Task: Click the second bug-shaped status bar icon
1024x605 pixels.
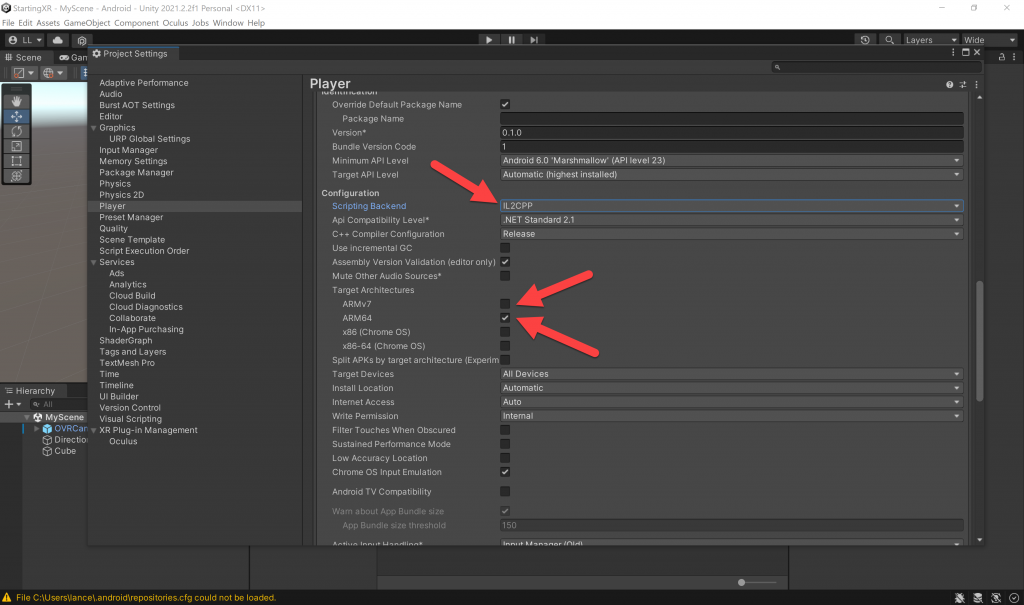Action: click(x=978, y=598)
